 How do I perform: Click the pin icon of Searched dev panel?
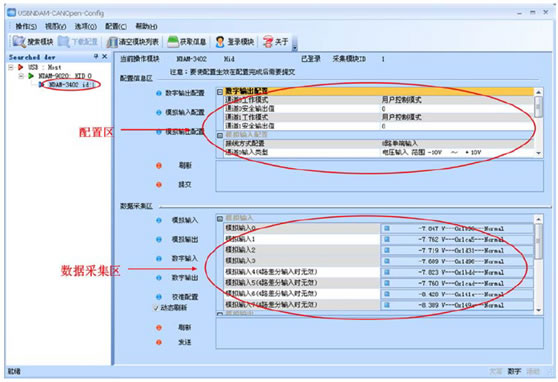96,56
